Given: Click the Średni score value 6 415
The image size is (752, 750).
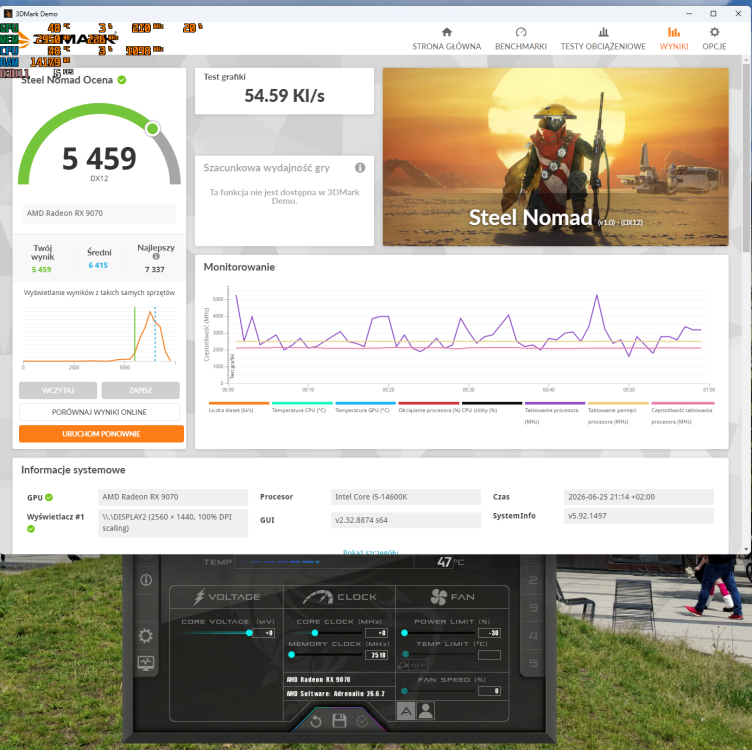Looking at the screenshot, I should pos(98,265).
